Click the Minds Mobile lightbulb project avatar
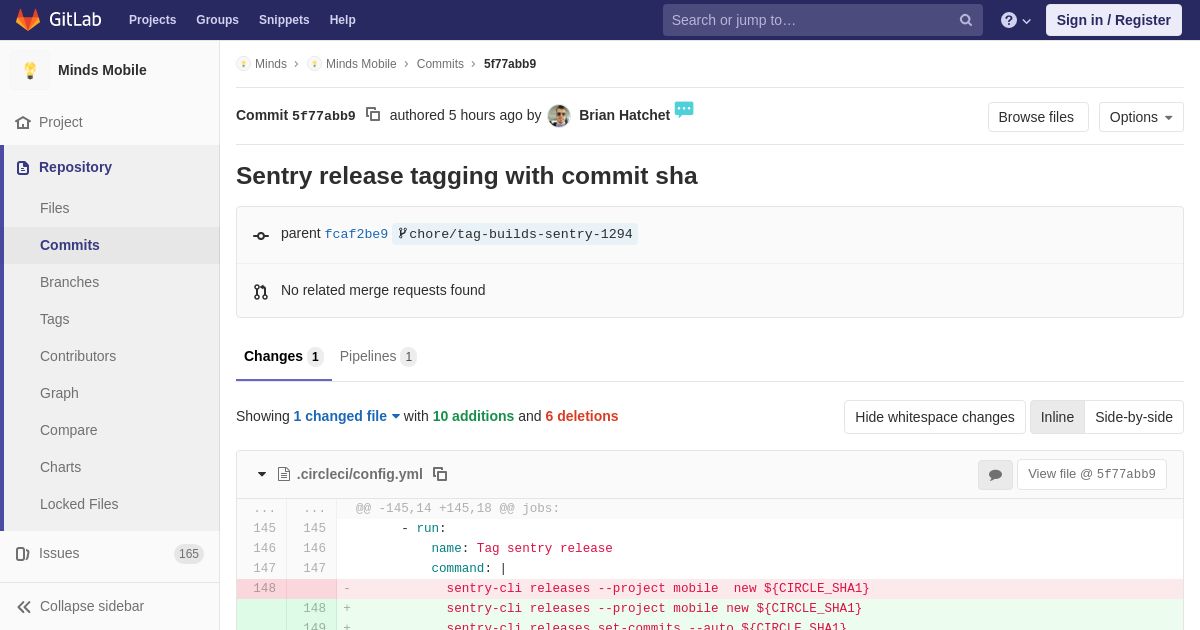 (30, 70)
